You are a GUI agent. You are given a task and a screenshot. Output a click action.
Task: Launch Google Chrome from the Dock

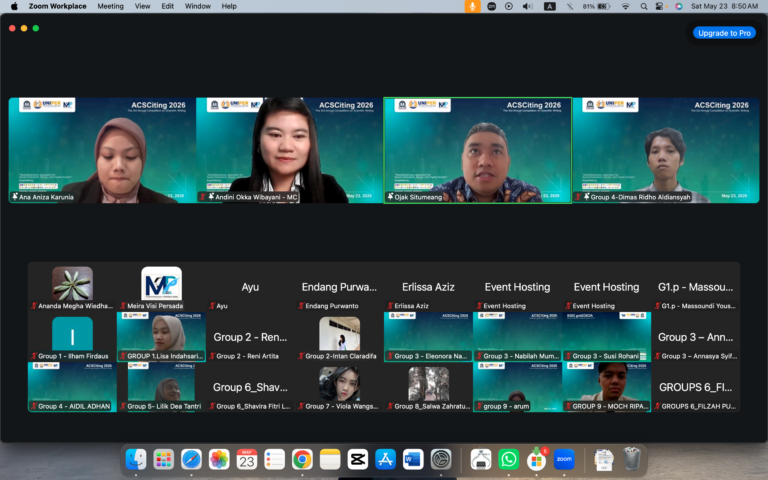click(x=302, y=459)
